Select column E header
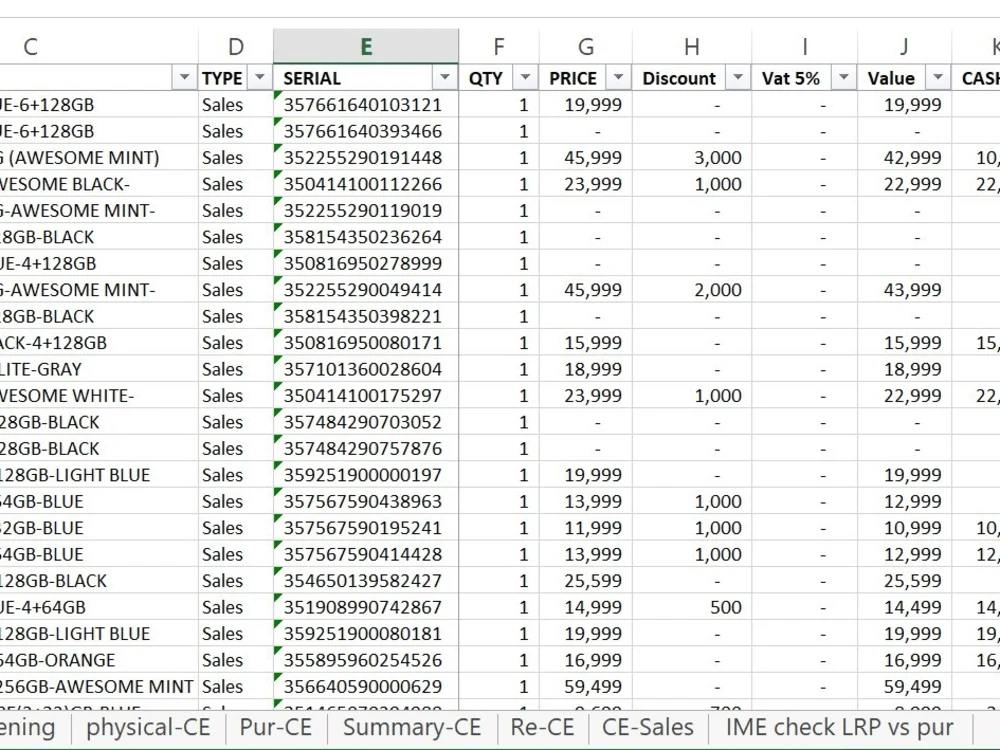Image resolution: width=1000 pixels, height=750 pixels. (365, 47)
